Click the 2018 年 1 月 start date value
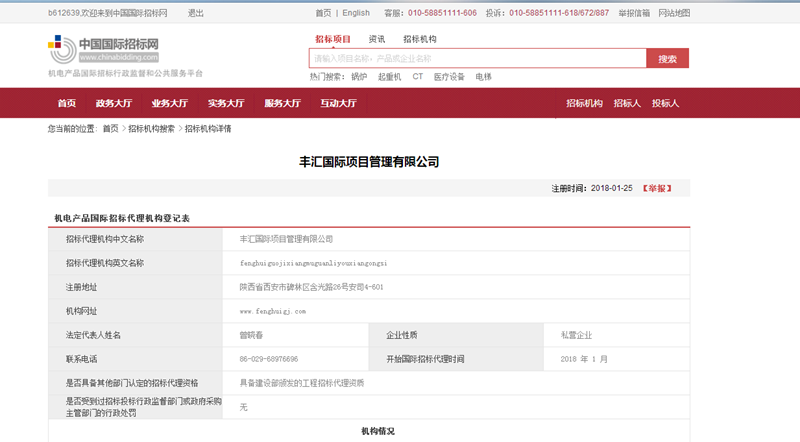This screenshot has height=442, width=800. pos(584,359)
